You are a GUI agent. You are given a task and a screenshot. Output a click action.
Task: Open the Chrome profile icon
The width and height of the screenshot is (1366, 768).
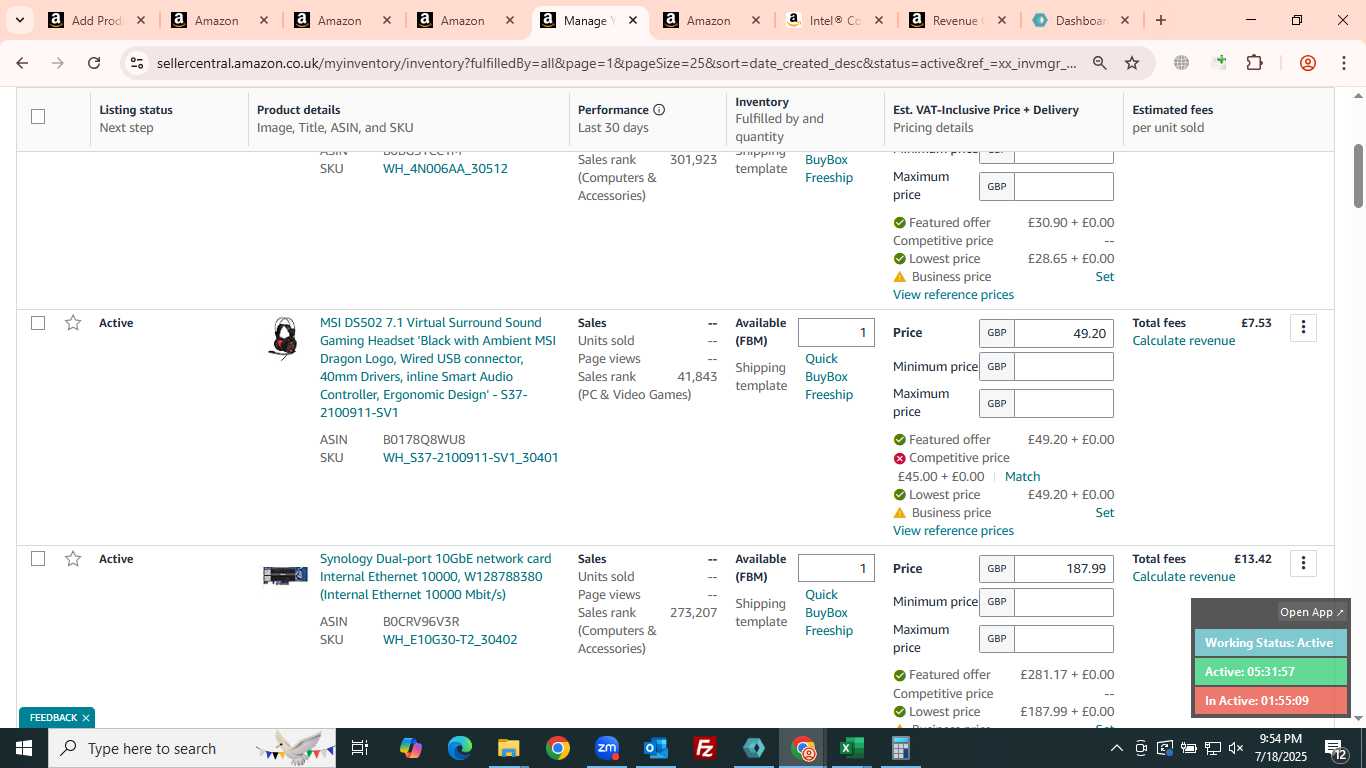tap(1307, 63)
